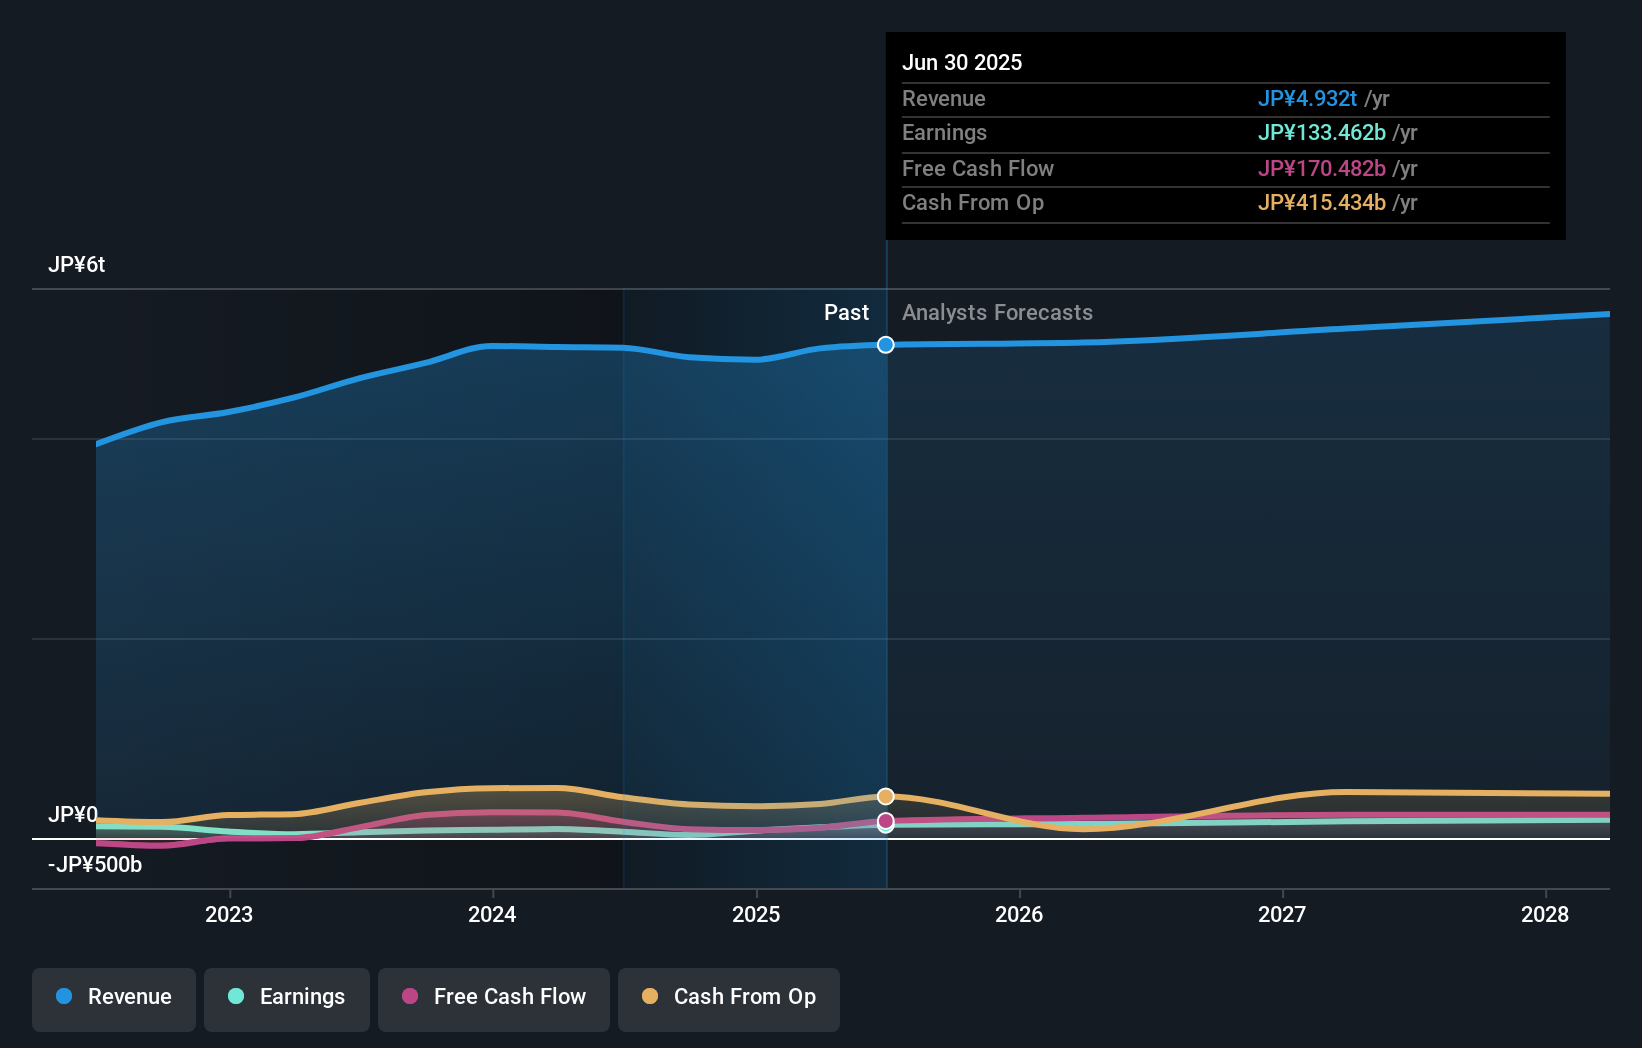Click the blue Revenue data point marker
This screenshot has width=1642, height=1048.
(x=886, y=345)
